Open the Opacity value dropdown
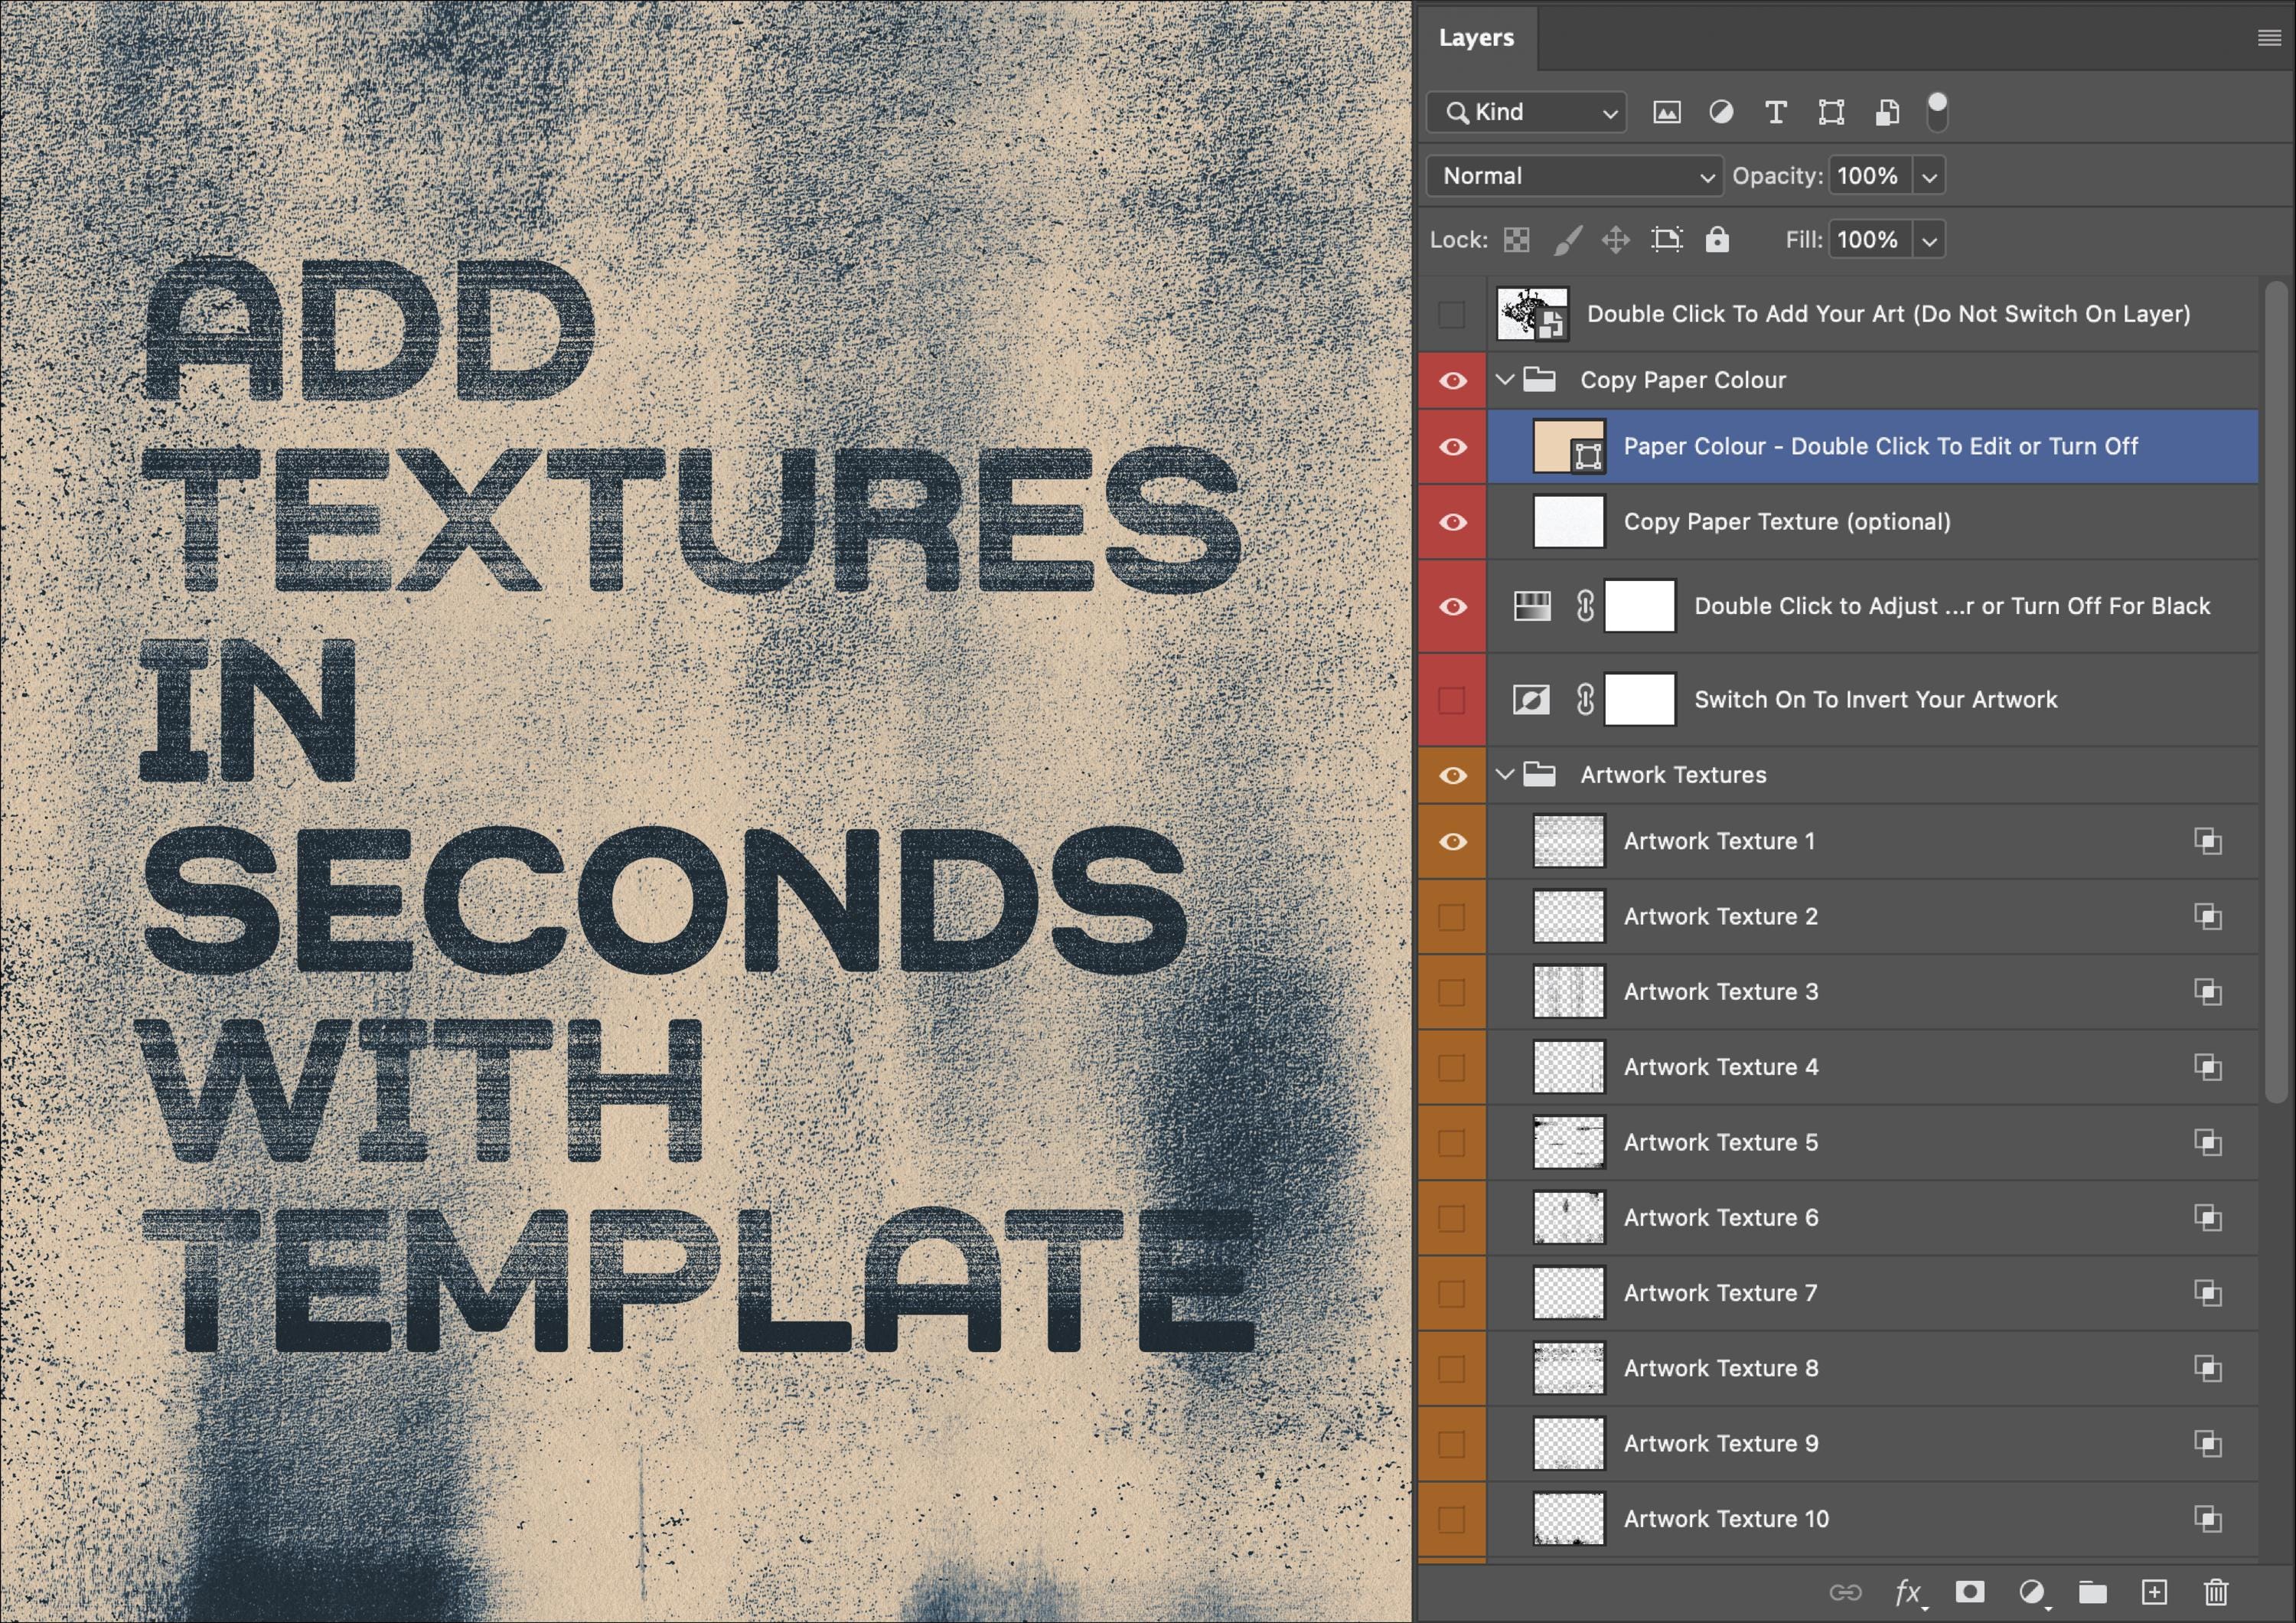 (x=1929, y=175)
